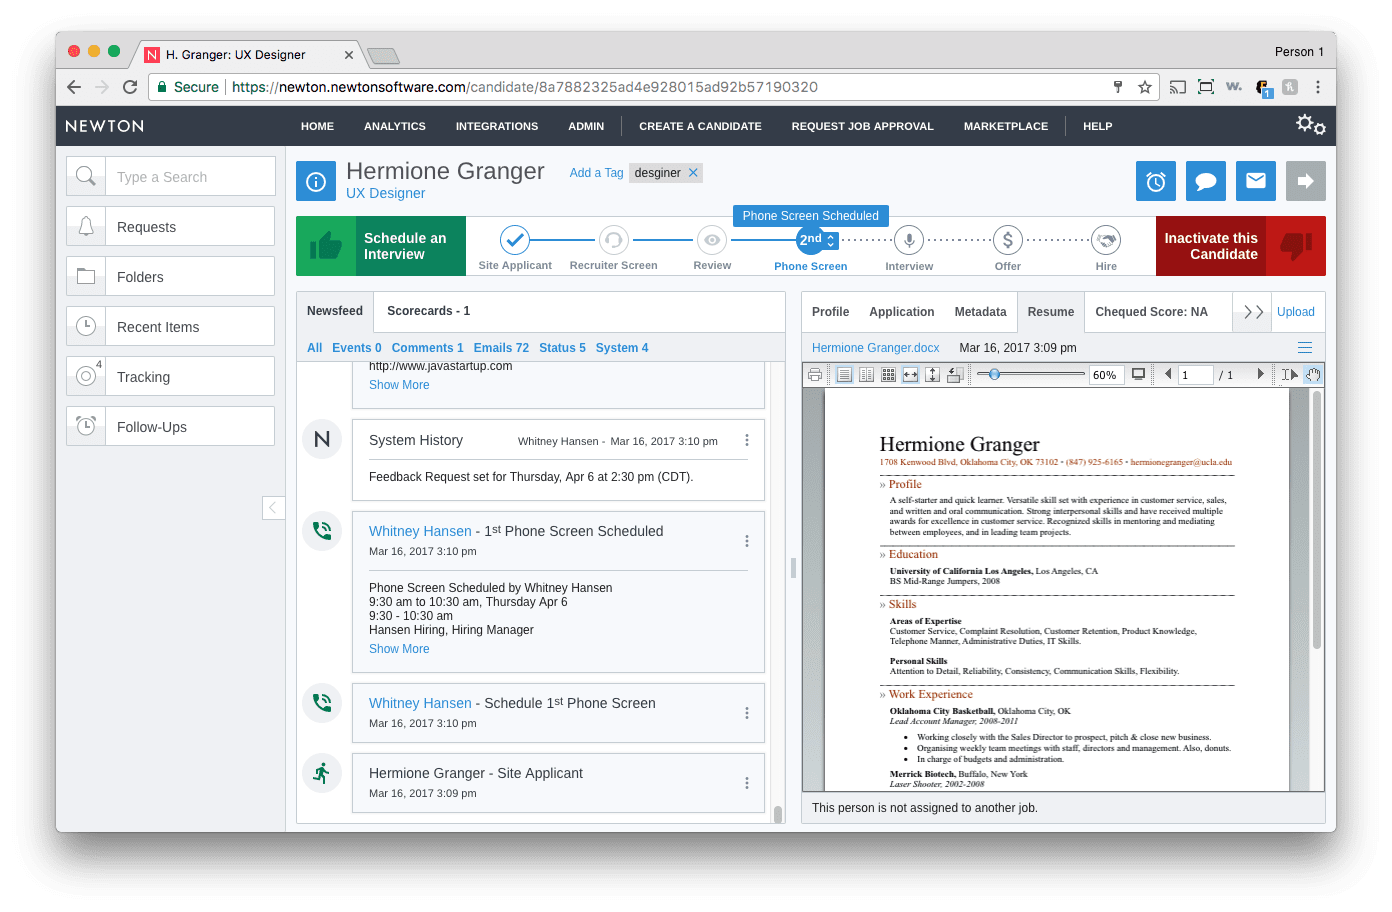
Task: Switch to the Application tab
Action: click(901, 311)
